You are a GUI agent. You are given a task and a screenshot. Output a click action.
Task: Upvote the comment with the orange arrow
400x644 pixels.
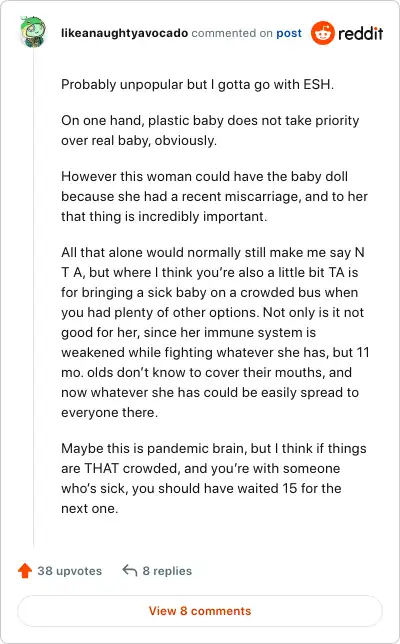(25, 570)
